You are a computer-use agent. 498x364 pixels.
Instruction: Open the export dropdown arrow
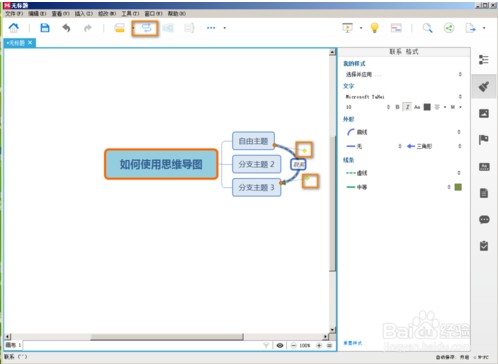pyautogui.click(x=484, y=28)
